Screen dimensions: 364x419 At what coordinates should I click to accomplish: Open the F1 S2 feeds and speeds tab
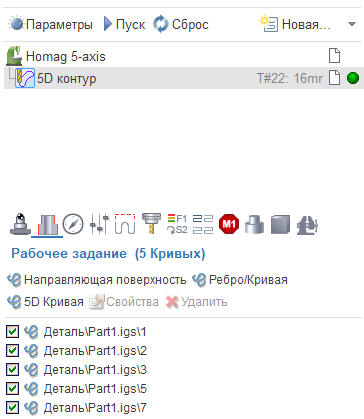(177, 224)
